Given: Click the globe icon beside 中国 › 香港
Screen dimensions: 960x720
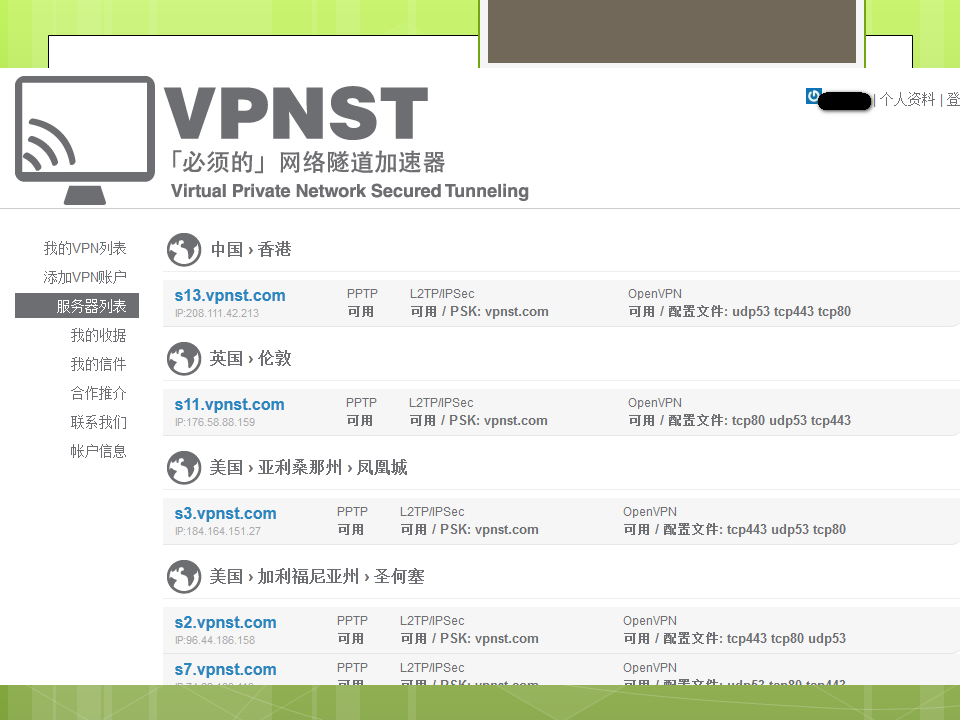Looking at the screenshot, I should click(184, 250).
